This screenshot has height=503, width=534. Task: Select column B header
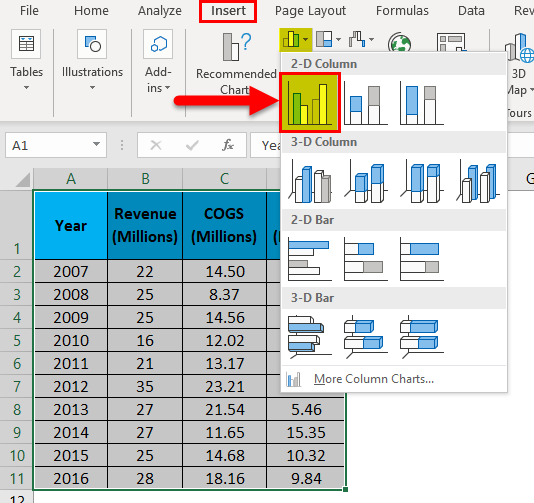(x=145, y=178)
